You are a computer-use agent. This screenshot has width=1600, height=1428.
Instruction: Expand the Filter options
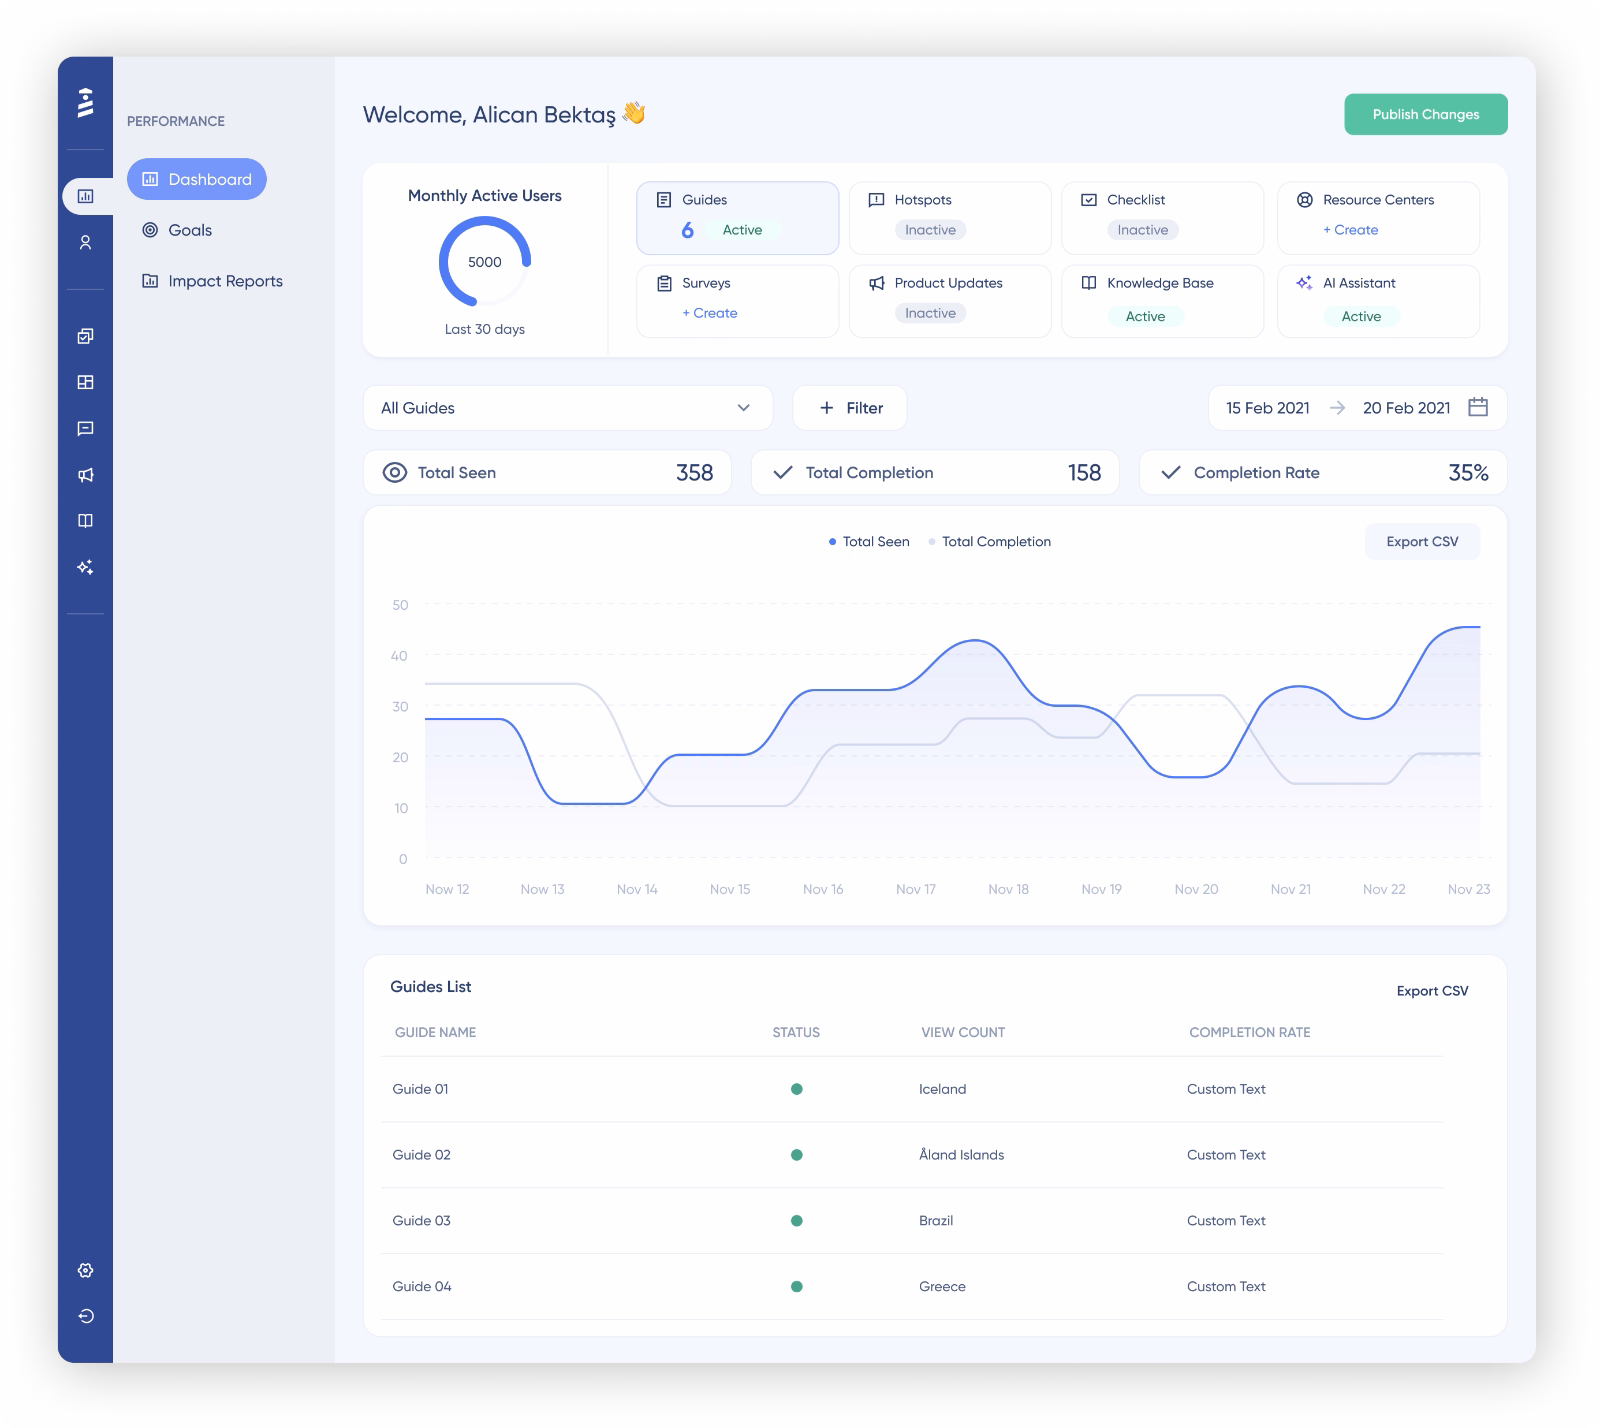pyautogui.click(x=849, y=407)
